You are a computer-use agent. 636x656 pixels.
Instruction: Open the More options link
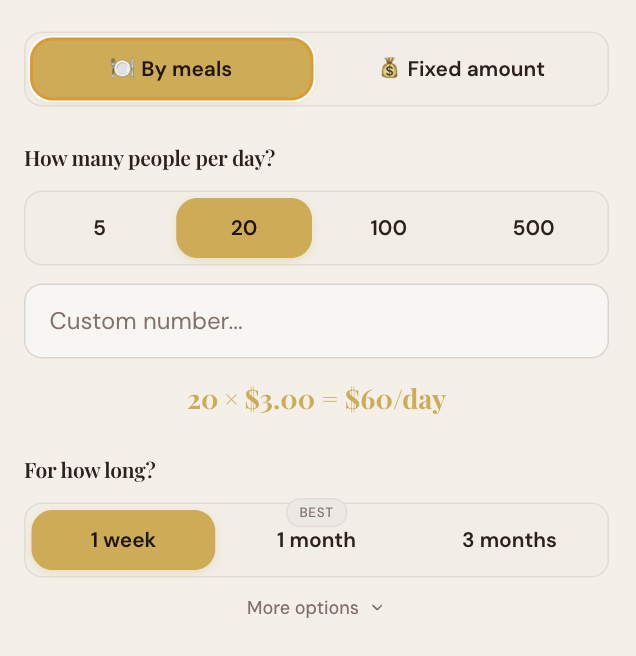click(303, 608)
